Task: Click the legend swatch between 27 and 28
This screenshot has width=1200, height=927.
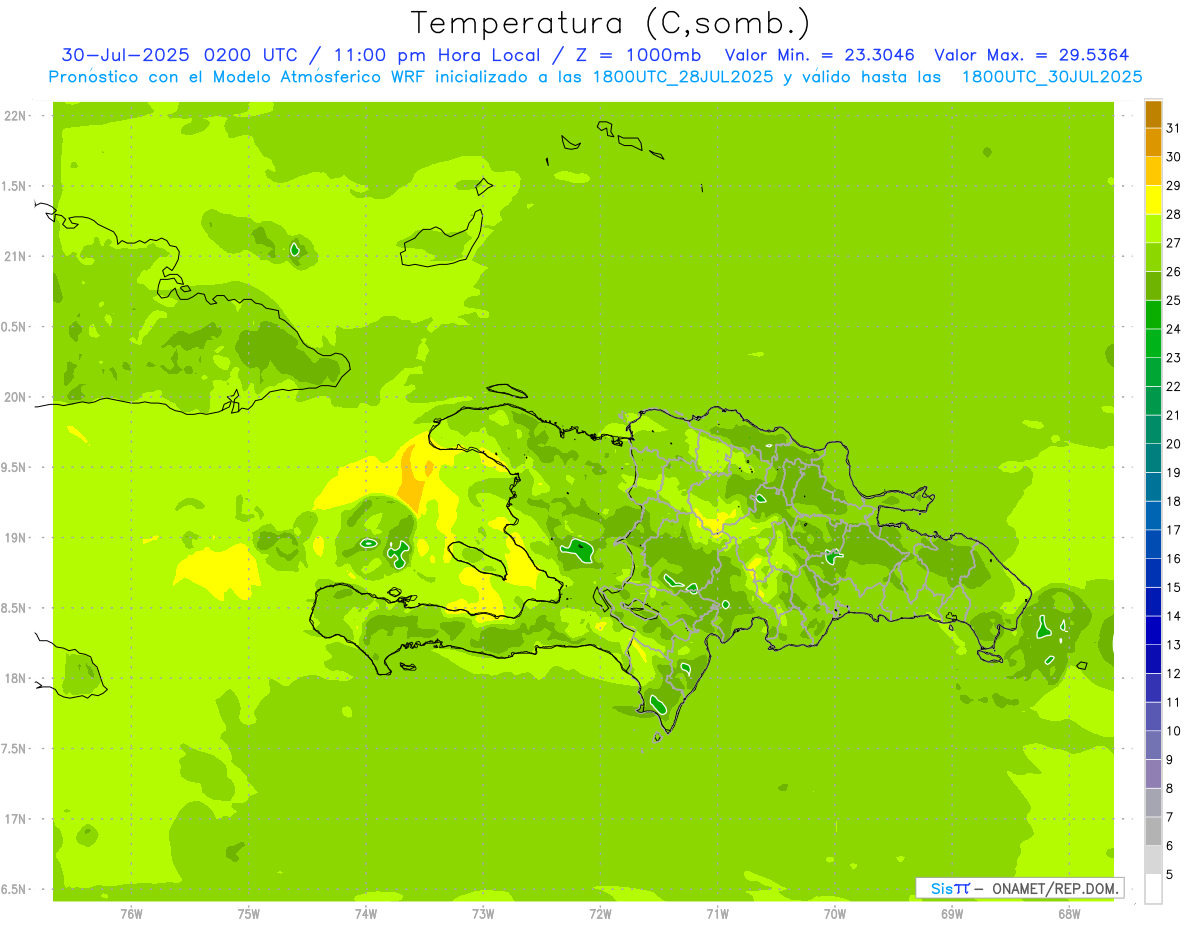Action: [x=1153, y=228]
